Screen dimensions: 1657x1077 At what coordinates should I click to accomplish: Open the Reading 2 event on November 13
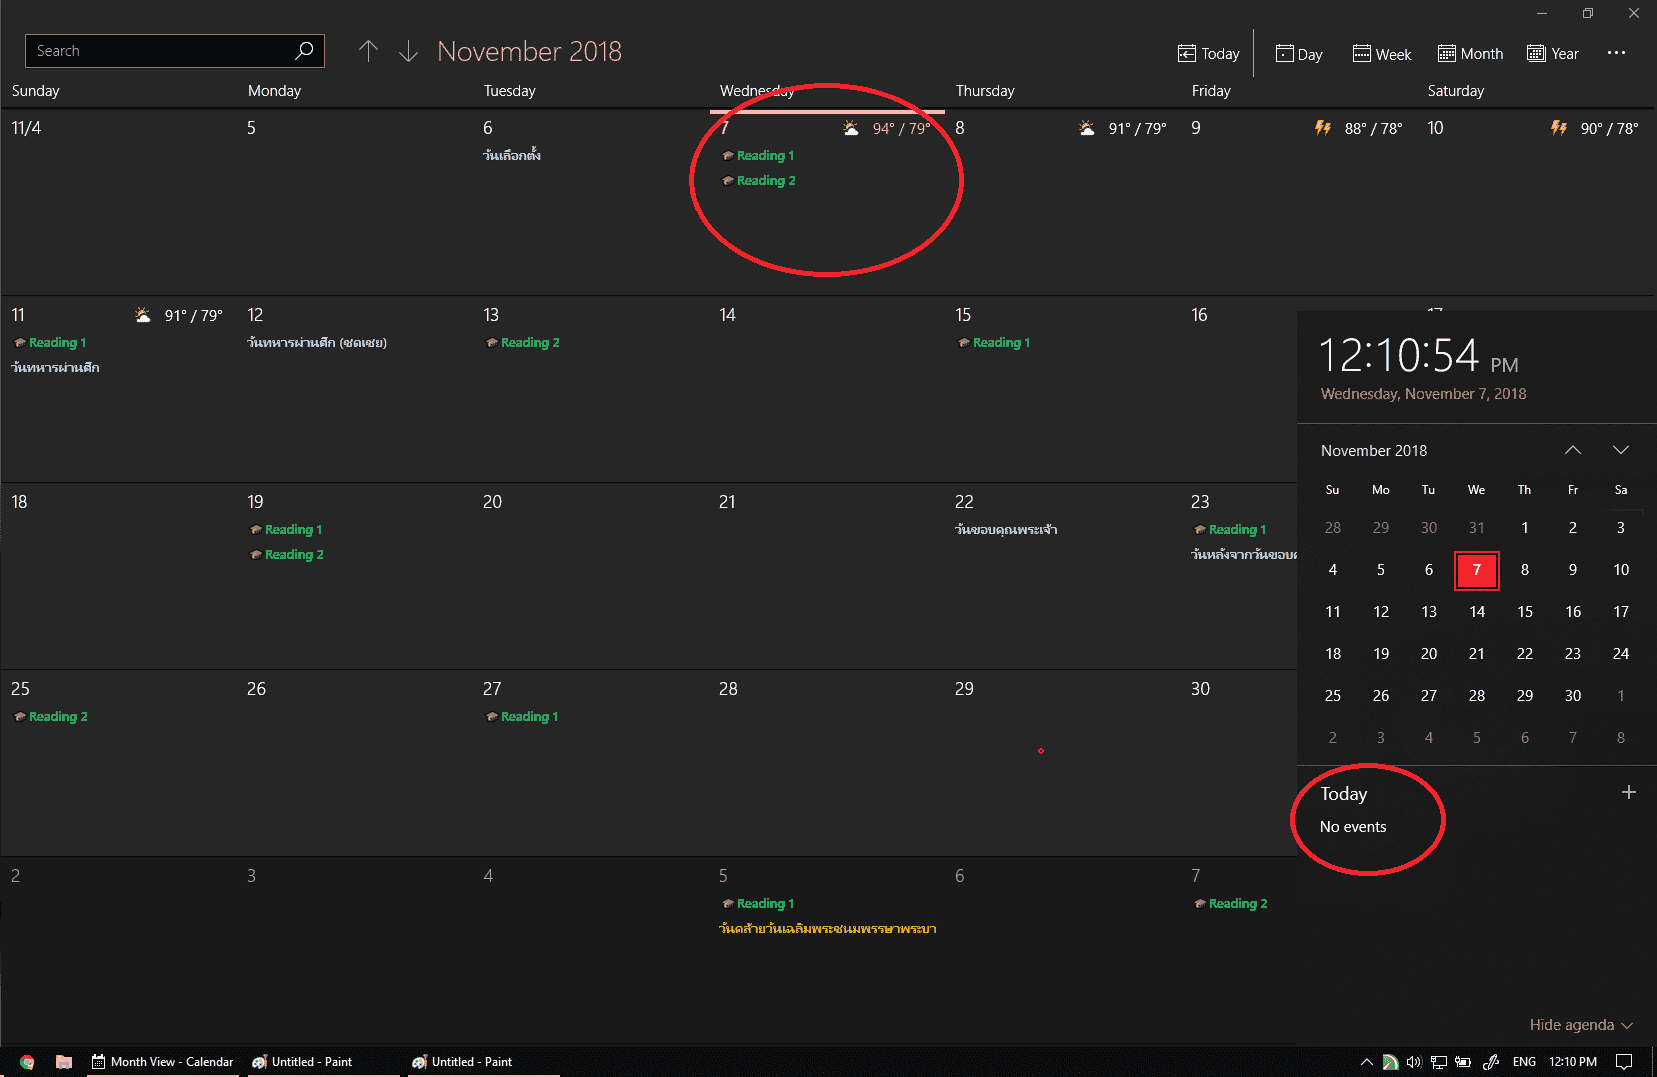(x=529, y=343)
